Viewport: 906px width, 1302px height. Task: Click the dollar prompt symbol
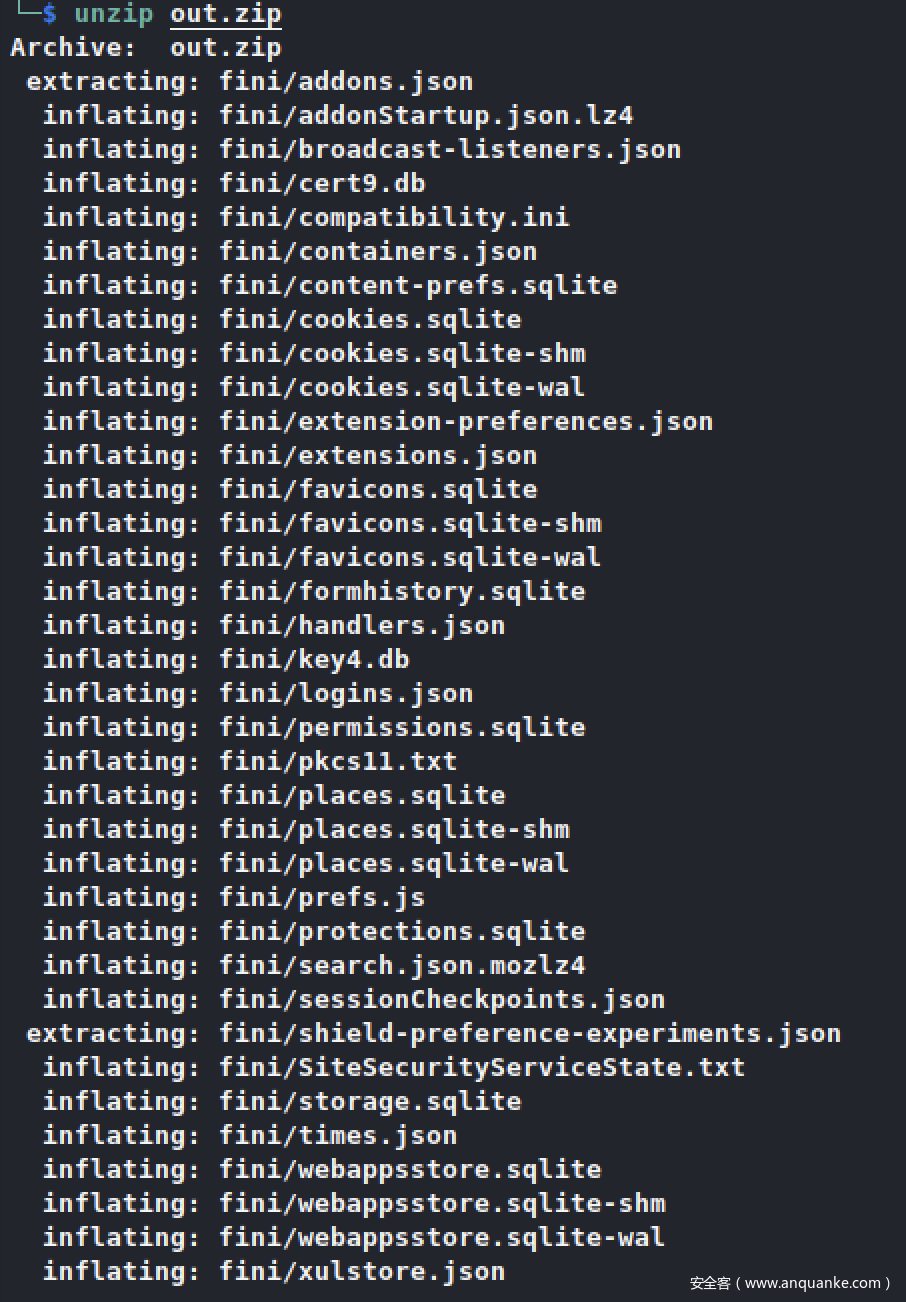point(49,14)
